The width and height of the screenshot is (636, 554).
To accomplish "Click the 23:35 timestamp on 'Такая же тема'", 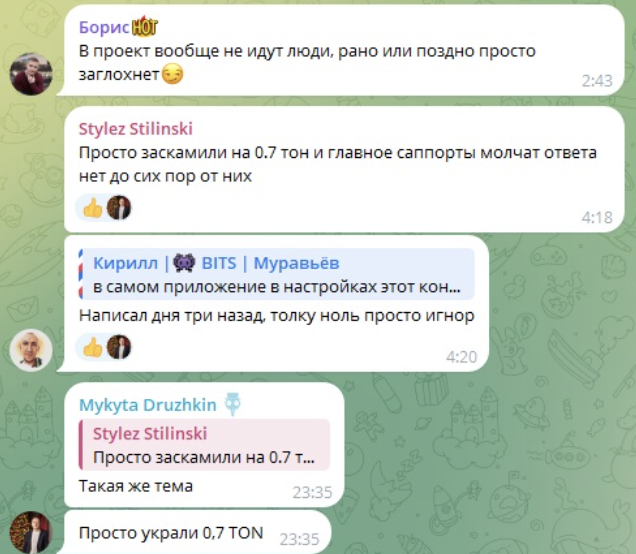I will pyautogui.click(x=312, y=492).
